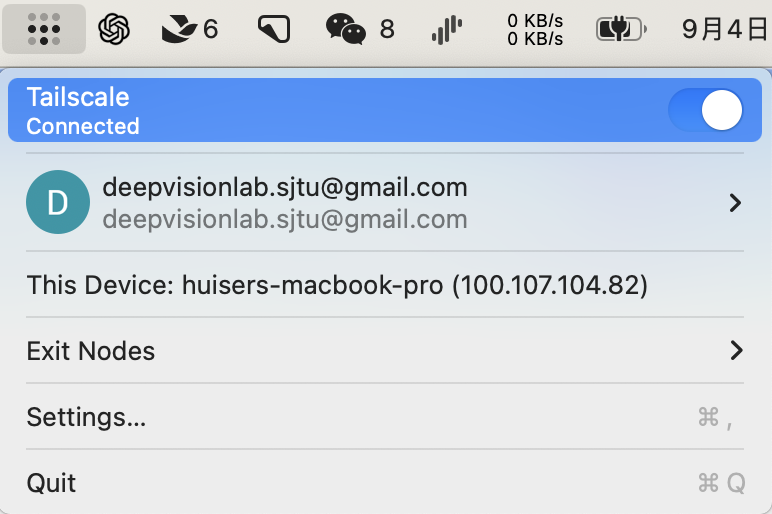Select the Exit Nodes menu entry
Image resolution: width=772 pixels, height=514 pixels.
coord(91,351)
